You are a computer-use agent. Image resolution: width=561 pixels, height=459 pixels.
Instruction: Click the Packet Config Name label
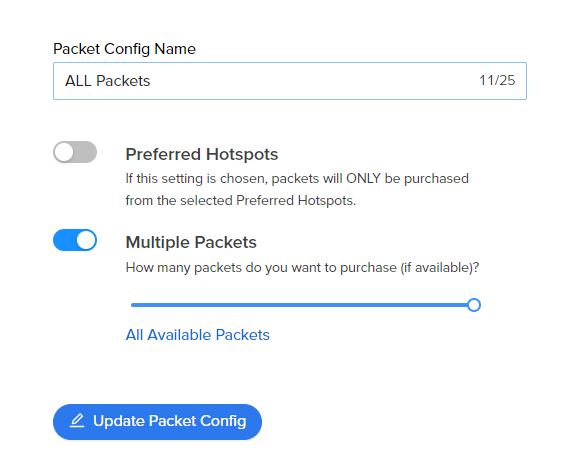[124, 49]
